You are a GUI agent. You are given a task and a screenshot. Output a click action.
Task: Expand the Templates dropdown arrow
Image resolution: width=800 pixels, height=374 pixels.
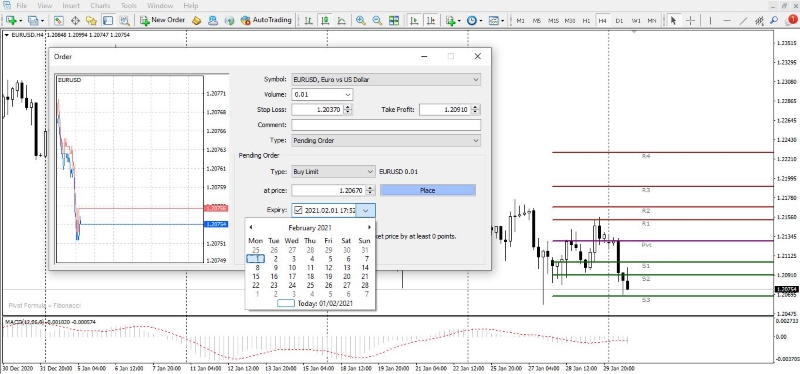click(503, 21)
